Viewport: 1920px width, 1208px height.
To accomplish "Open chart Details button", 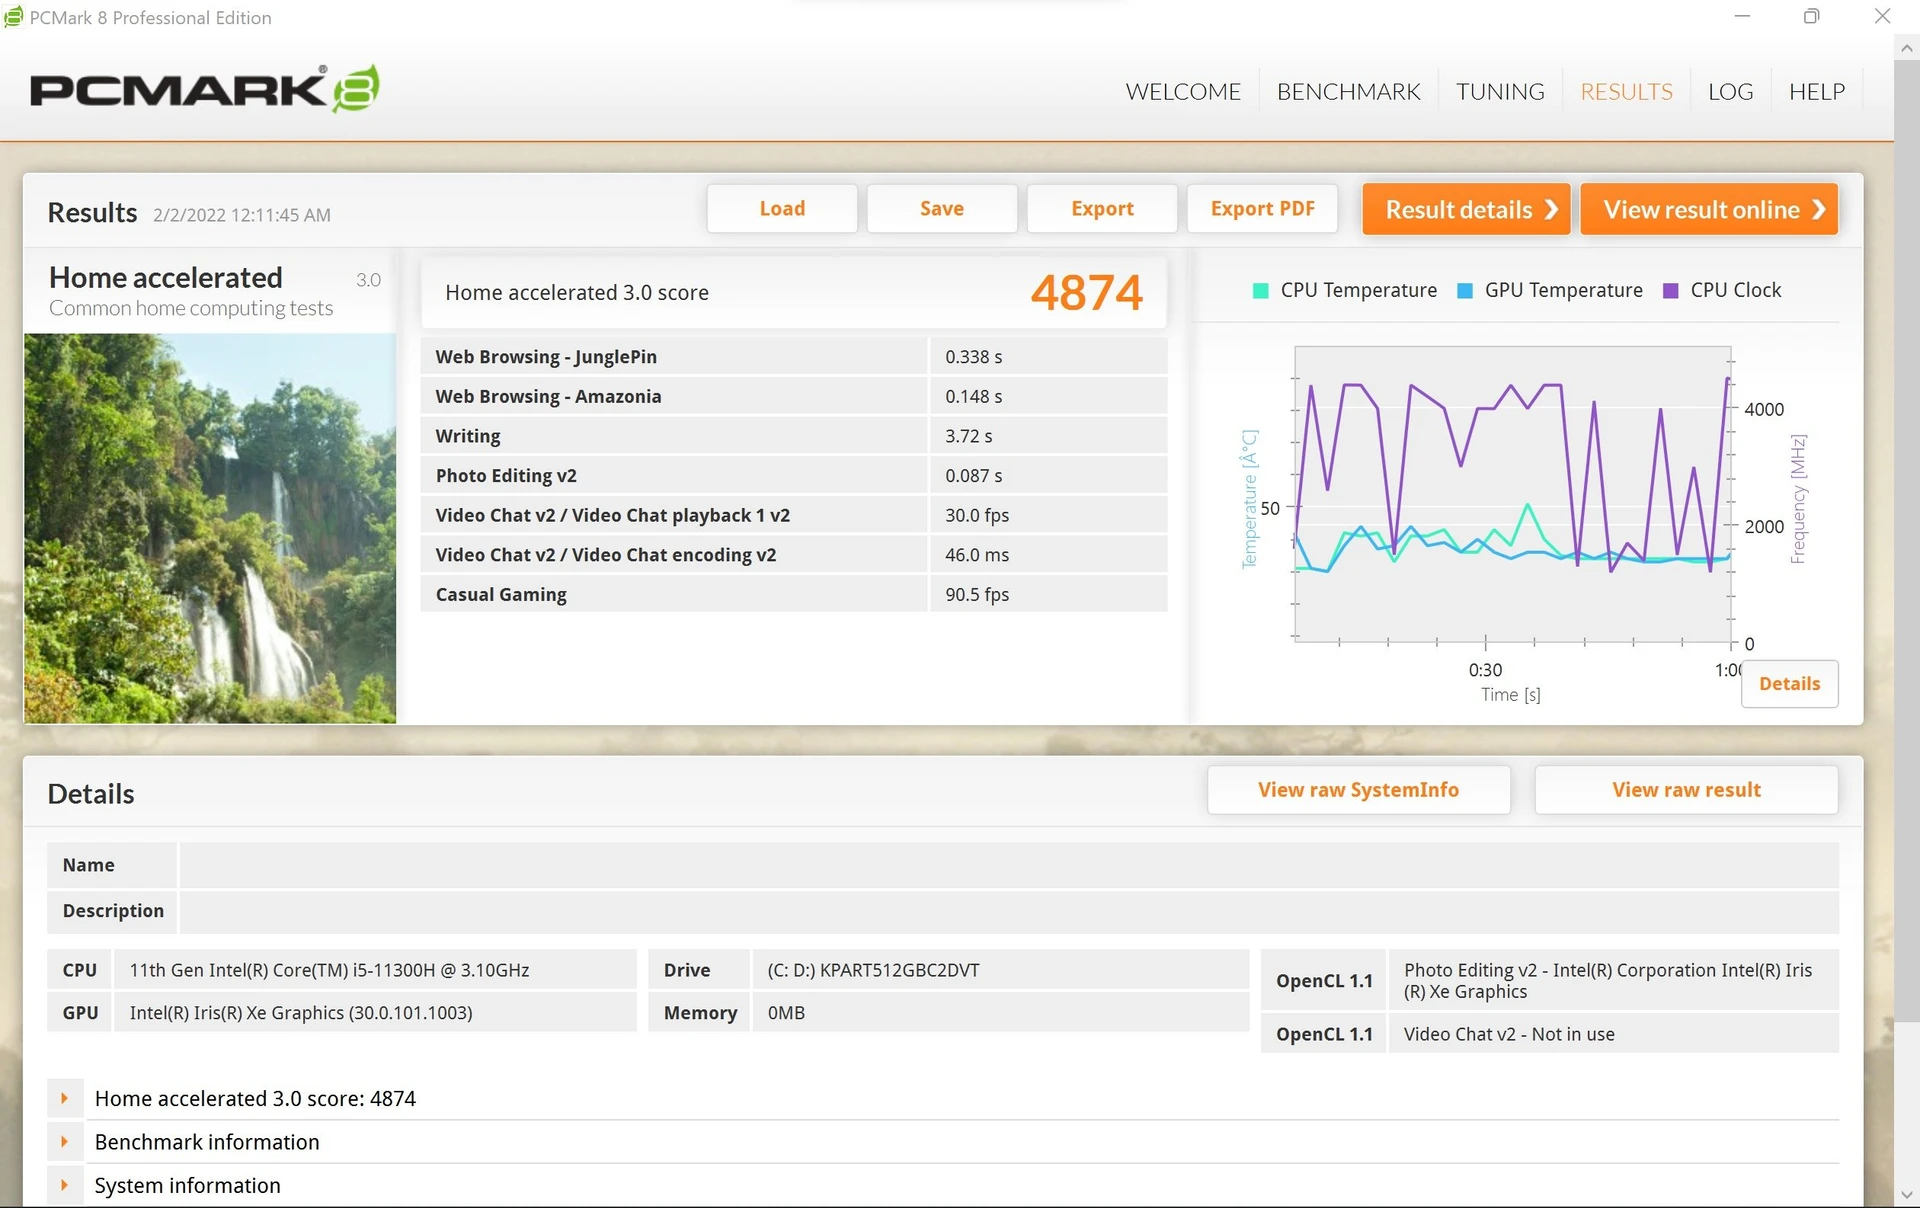I will point(1789,684).
